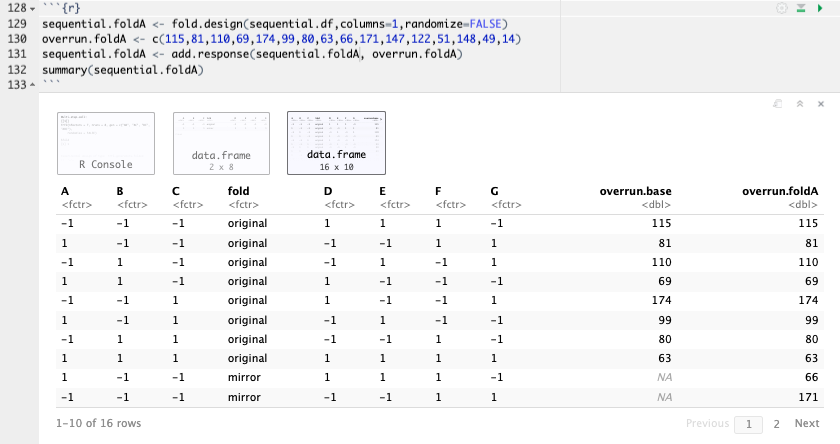Image resolution: width=840 pixels, height=444 pixels.
Task: Clear the chunk output with X icon
Action: pos(820,103)
